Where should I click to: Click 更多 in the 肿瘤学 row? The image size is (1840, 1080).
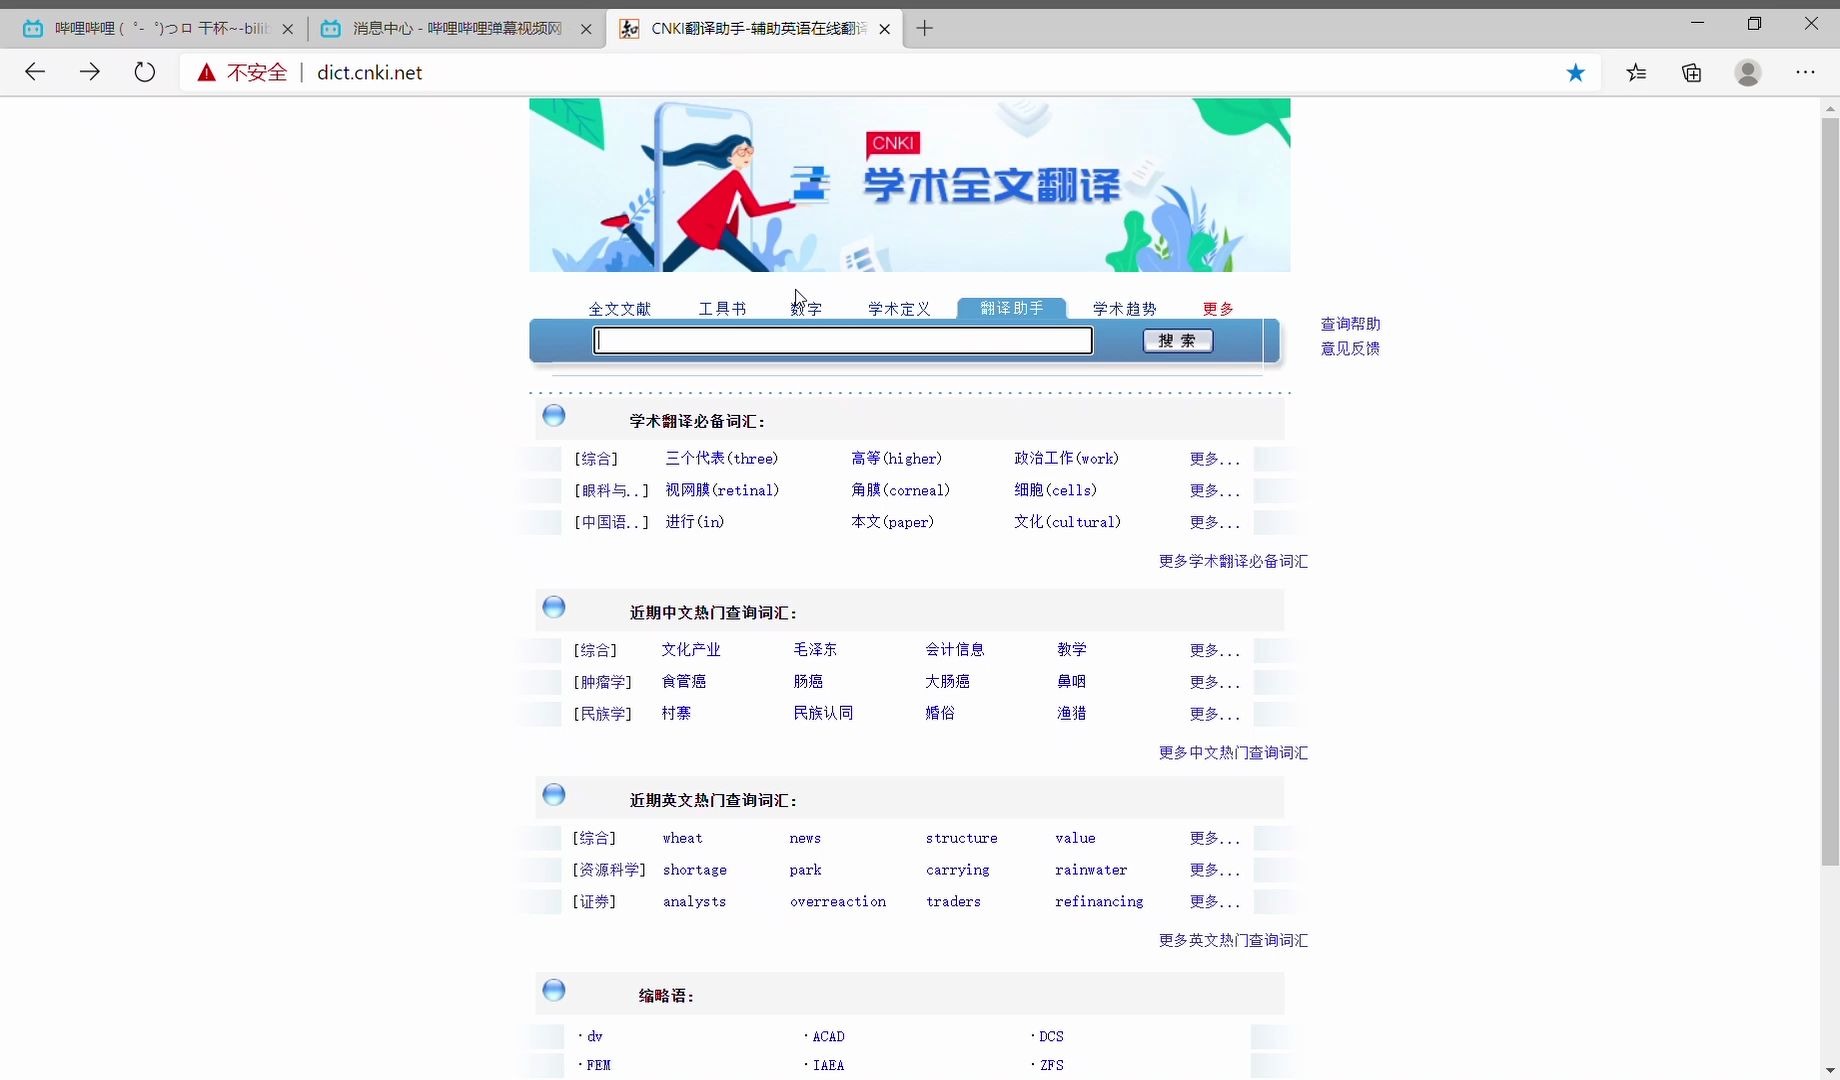point(1215,682)
